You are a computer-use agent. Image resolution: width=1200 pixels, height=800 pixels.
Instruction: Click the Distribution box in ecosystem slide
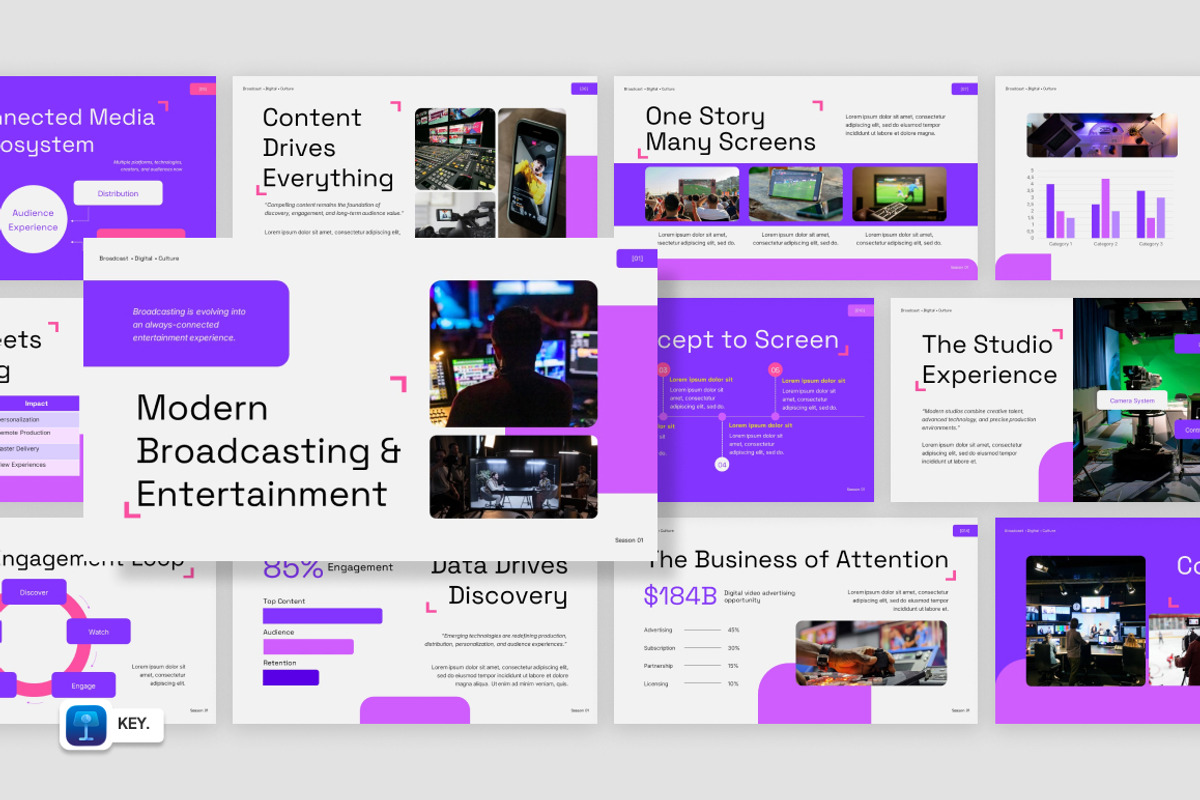pos(118,193)
